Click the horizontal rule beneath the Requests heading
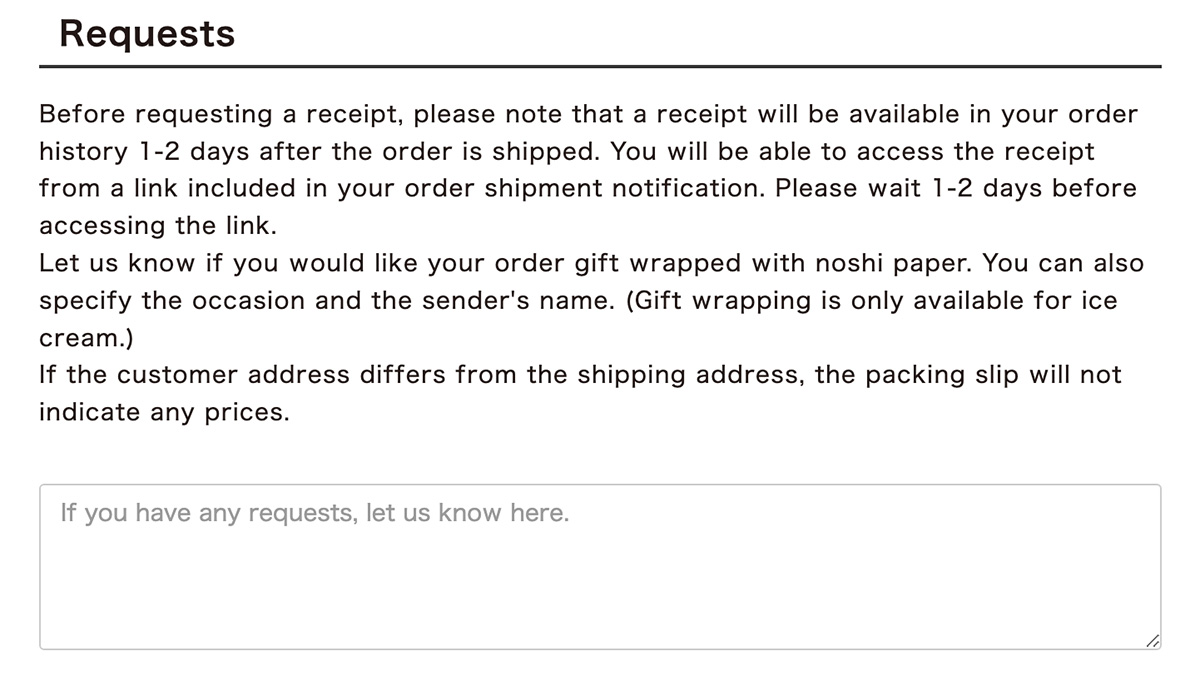Screen dimensions: 1200x681 click(x=600, y=67)
